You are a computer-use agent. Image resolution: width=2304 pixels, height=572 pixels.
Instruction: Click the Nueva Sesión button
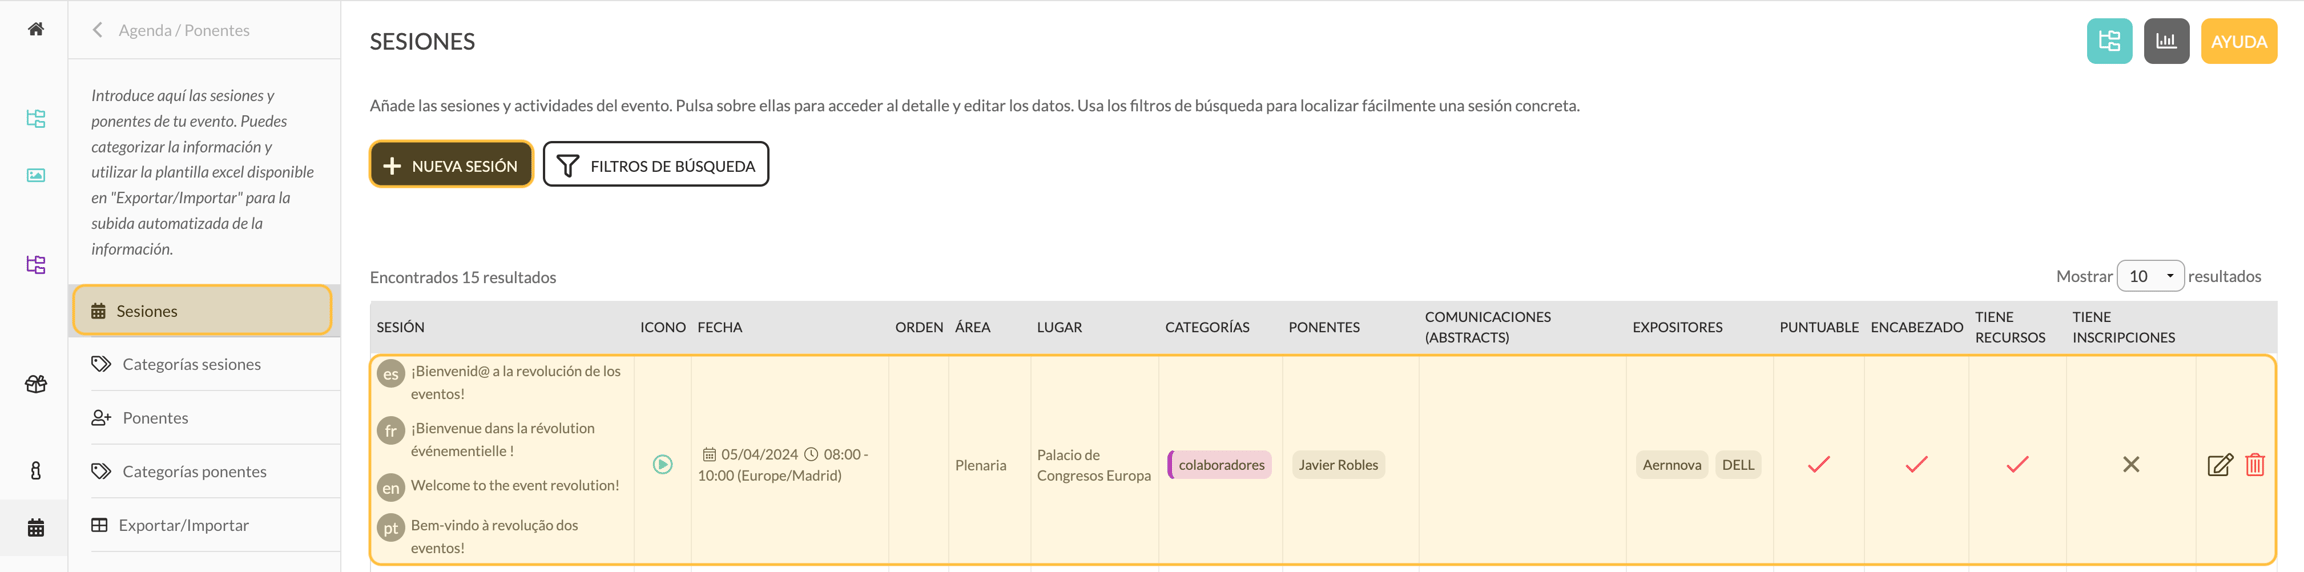click(x=451, y=164)
